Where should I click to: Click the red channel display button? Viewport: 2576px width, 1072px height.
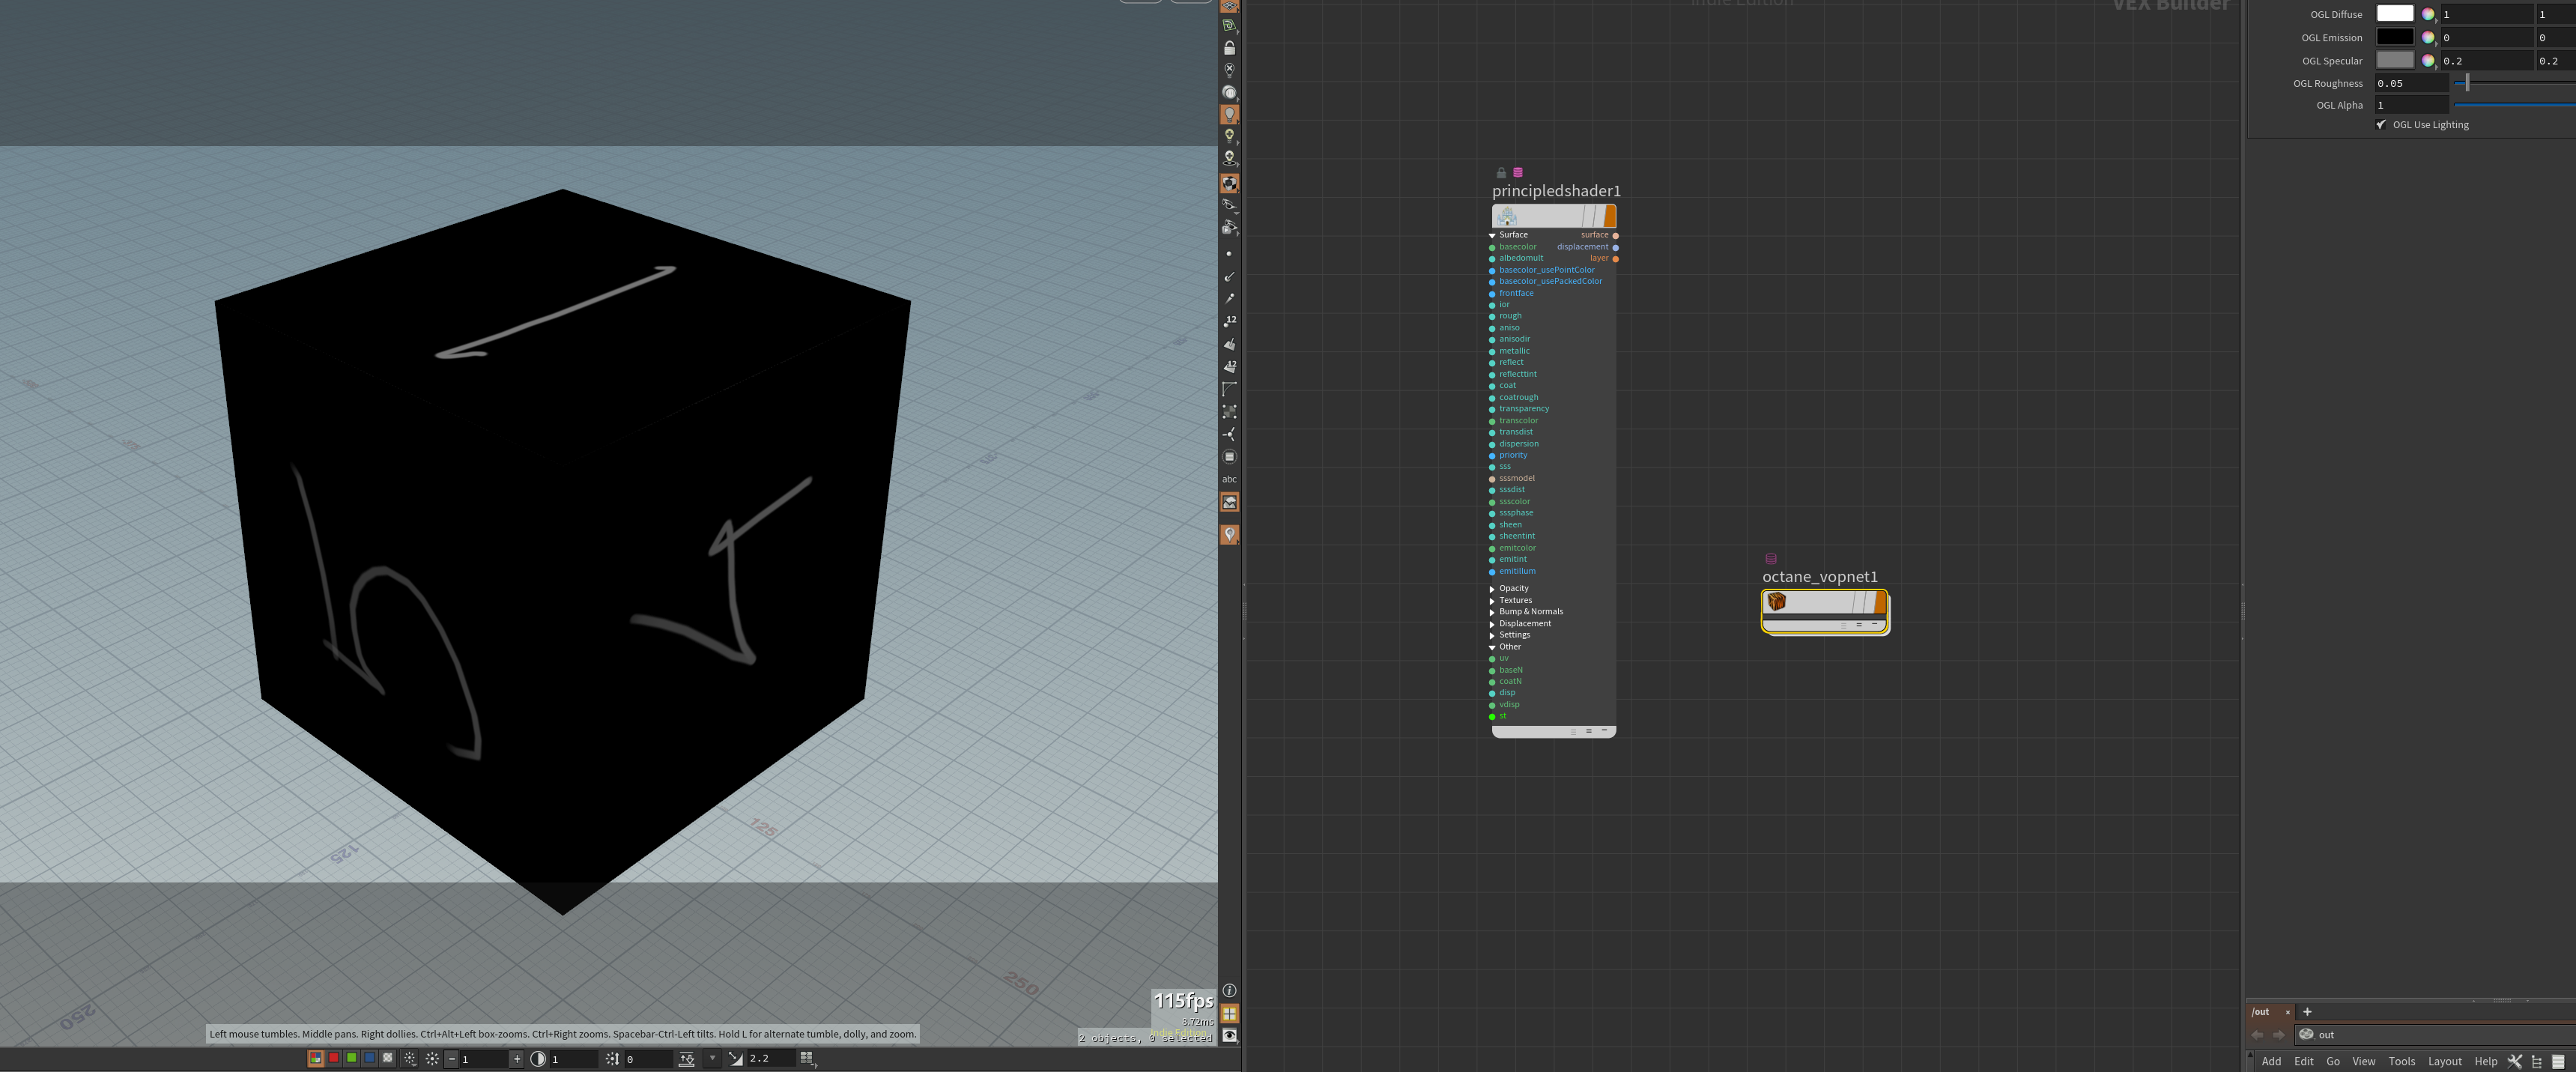(334, 1058)
